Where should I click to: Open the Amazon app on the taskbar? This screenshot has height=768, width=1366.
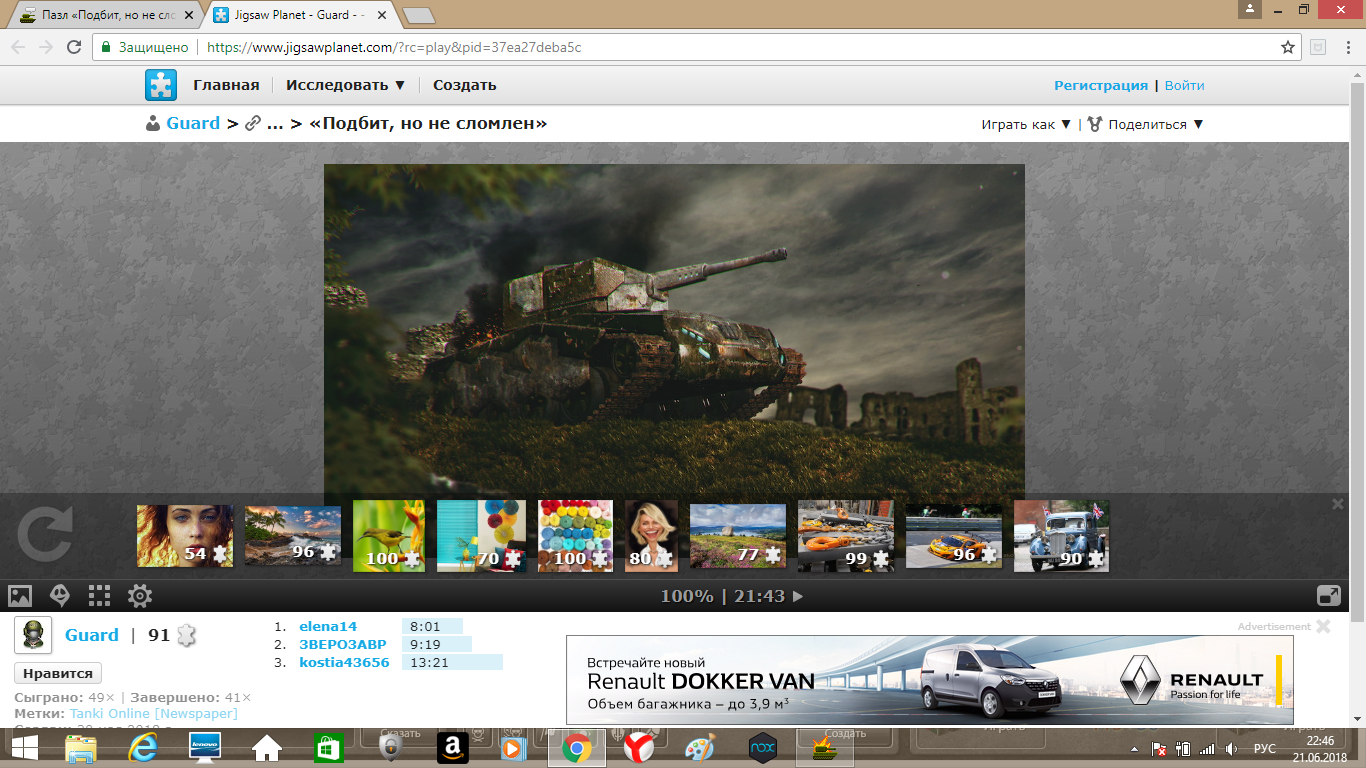point(453,747)
